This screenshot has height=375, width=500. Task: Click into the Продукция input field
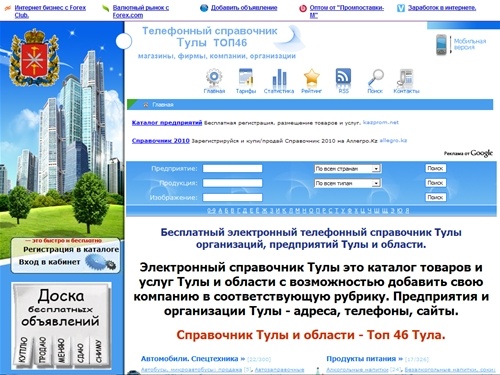pos(233,183)
